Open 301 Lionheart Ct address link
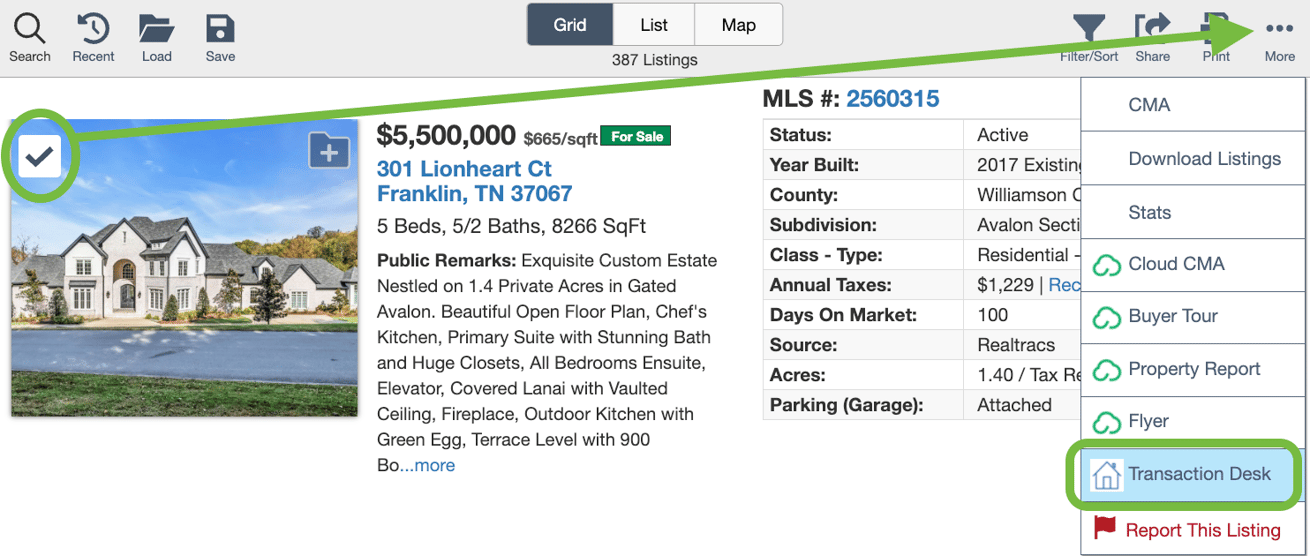The height and width of the screenshot is (556, 1310). (x=464, y=168)
